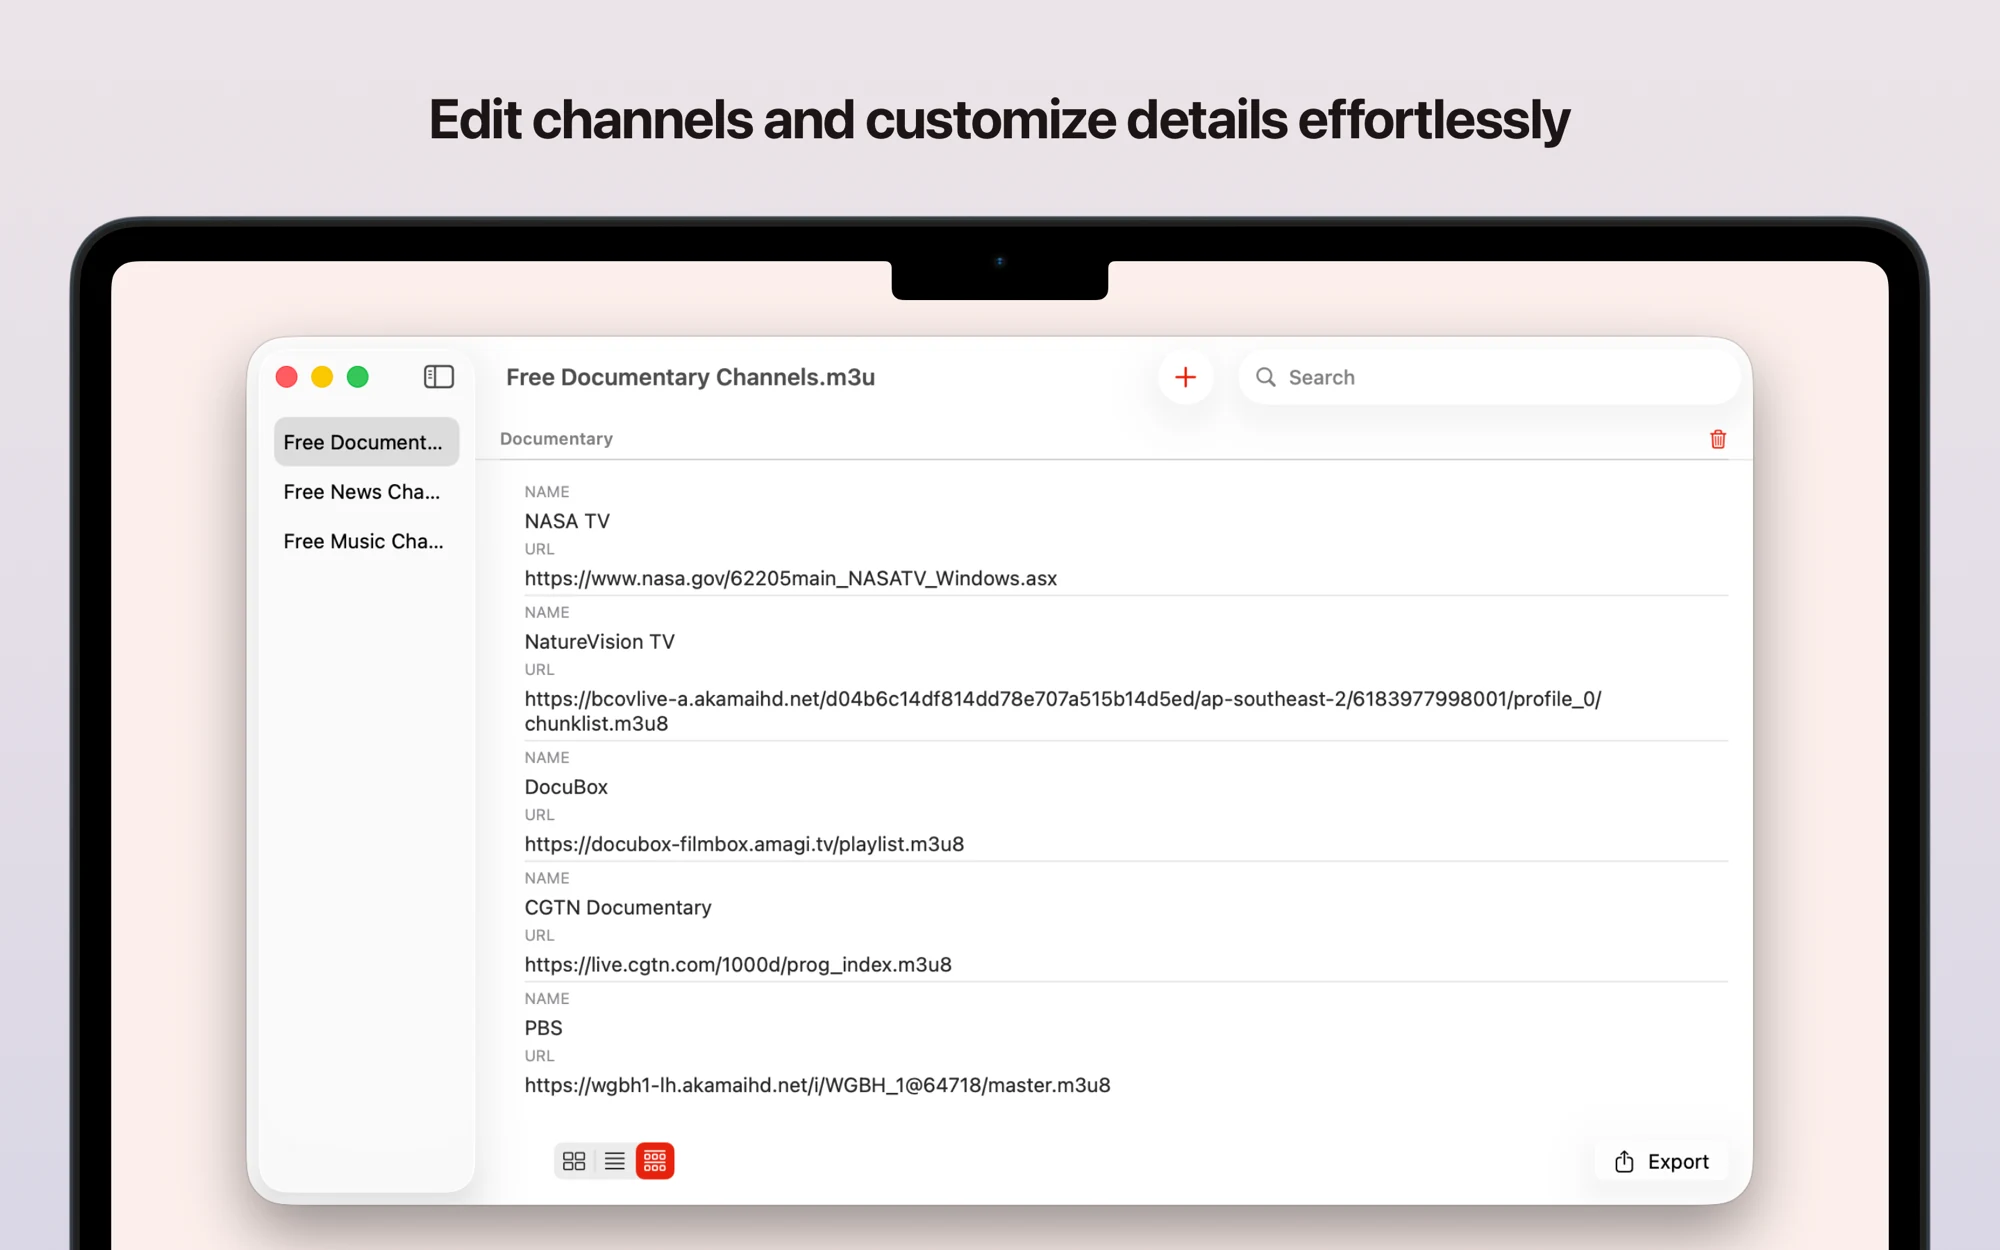Edit the DocuBox name field
Screen dimensions: 2000x1250
point(566,787)
